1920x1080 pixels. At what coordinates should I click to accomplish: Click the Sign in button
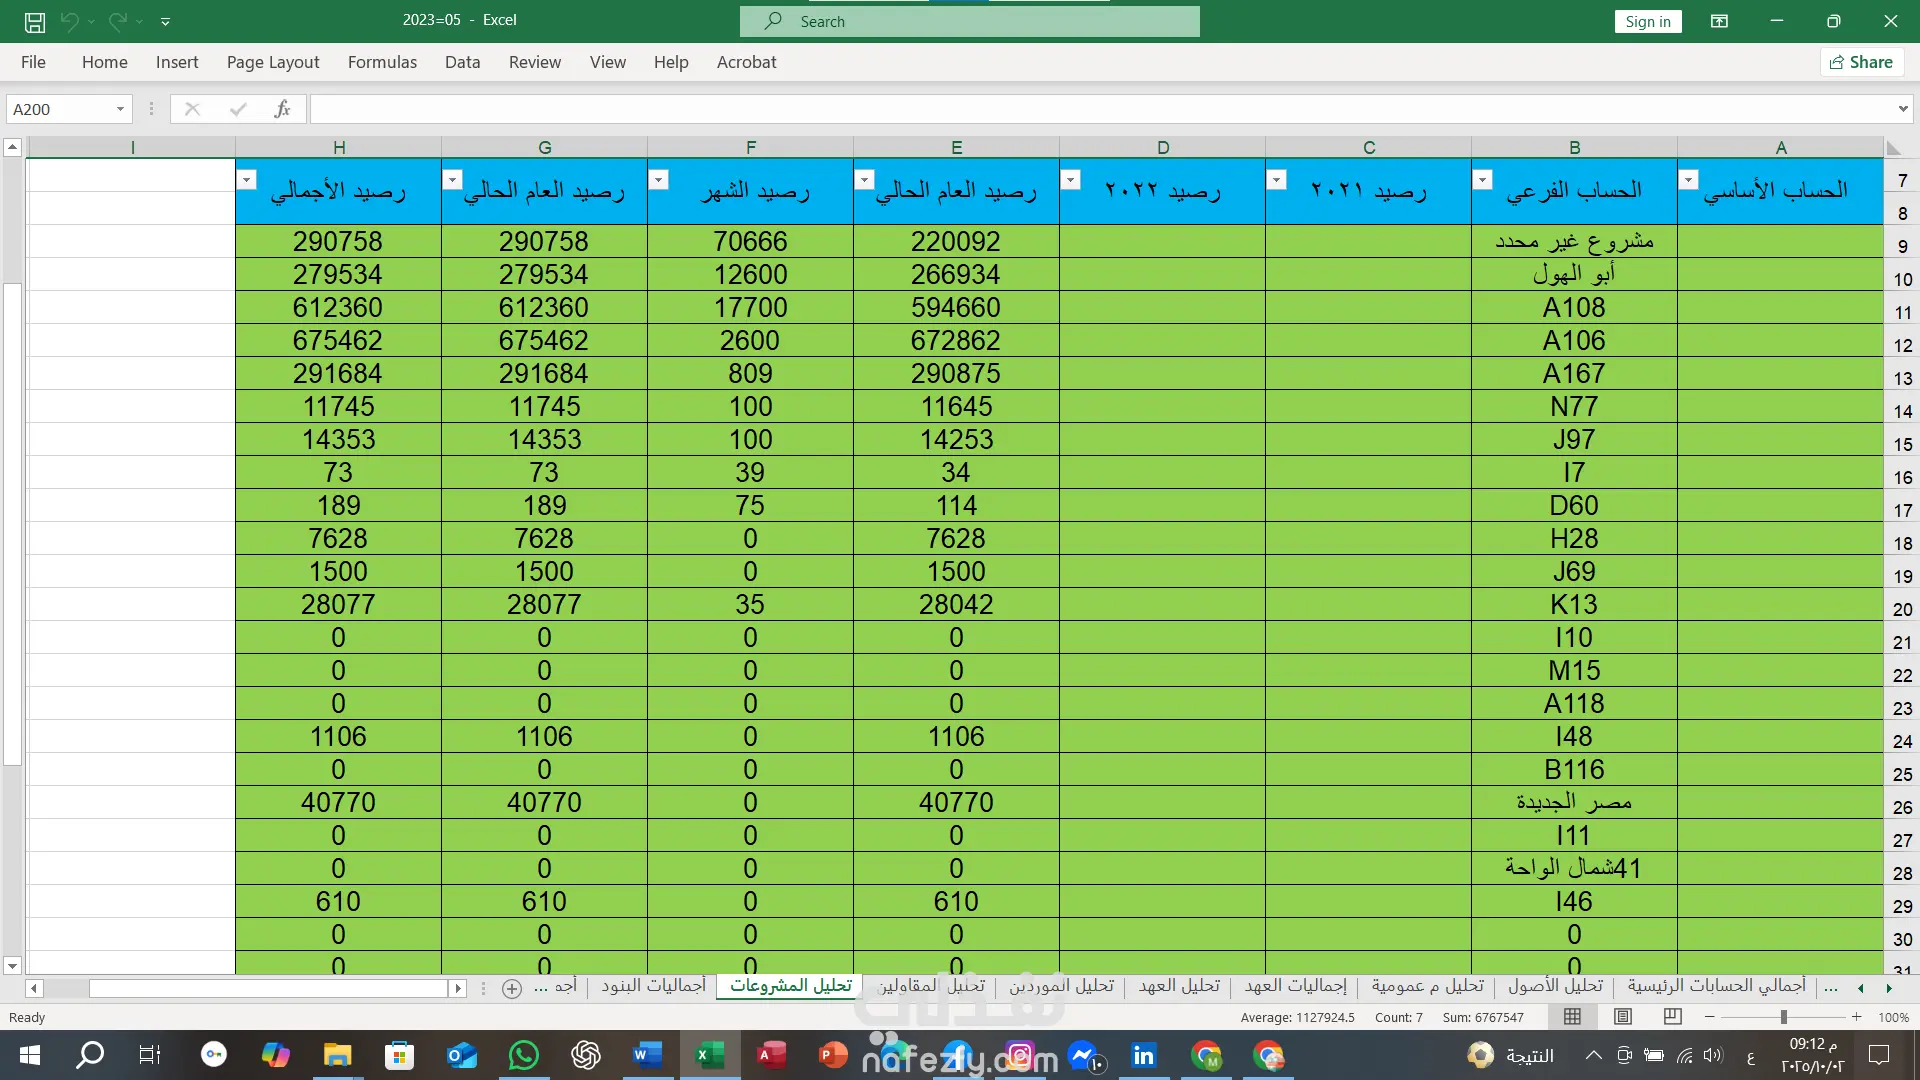1647,21
